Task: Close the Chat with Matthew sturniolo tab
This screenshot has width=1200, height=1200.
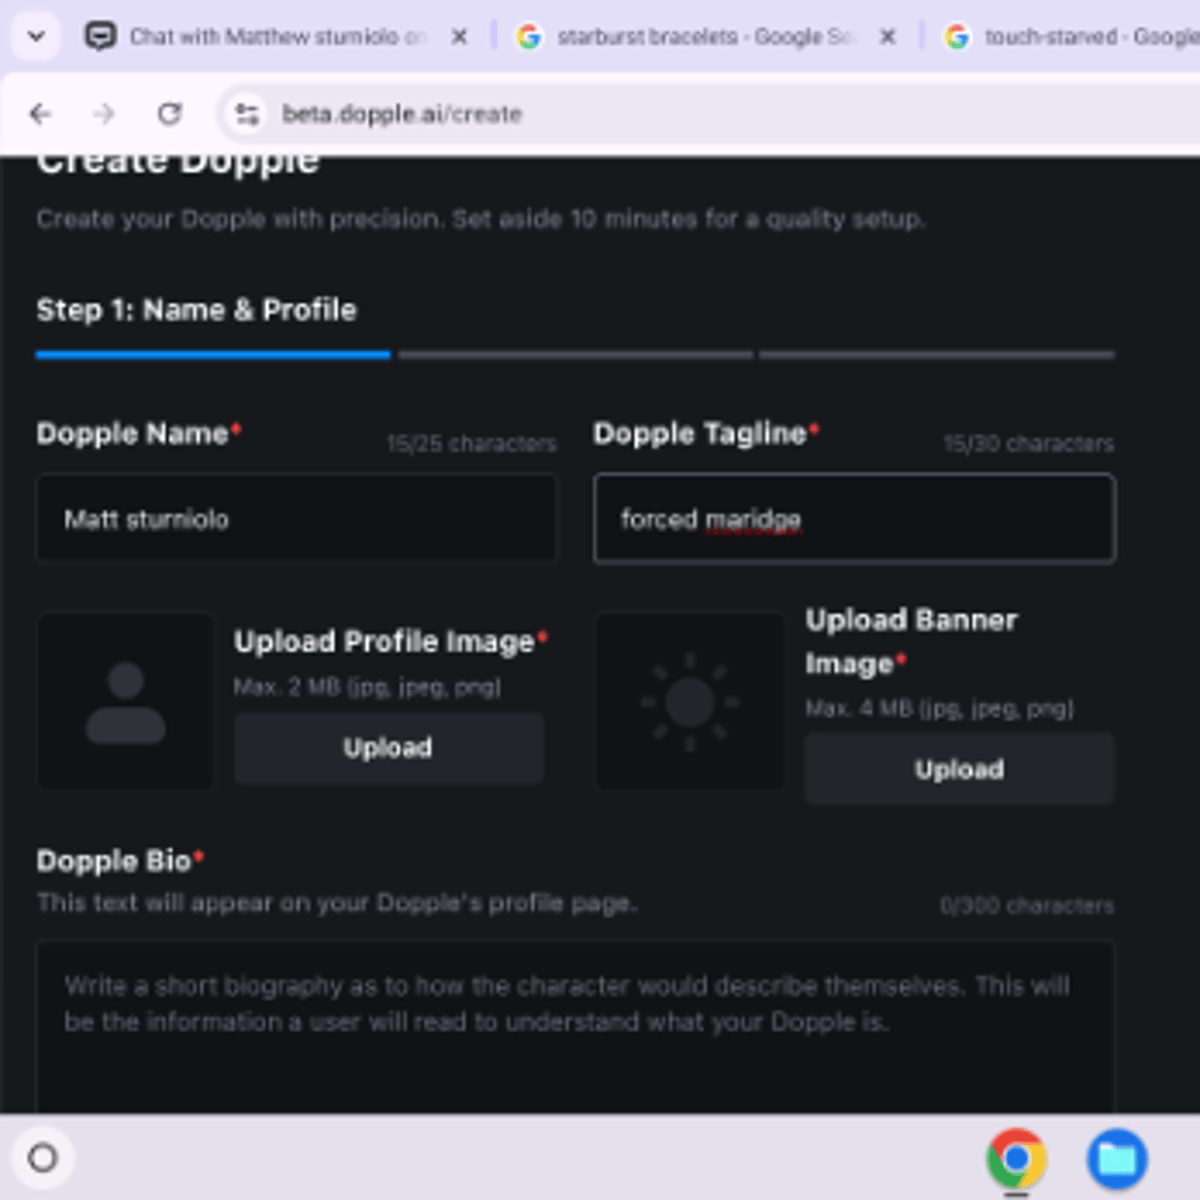Action: (x=459, y=37)
